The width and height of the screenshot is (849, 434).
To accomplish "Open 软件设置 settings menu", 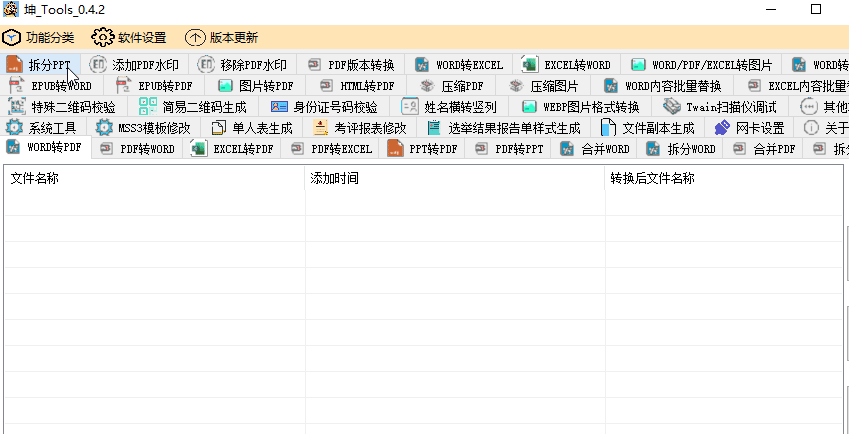I will (x=129, y=38).
